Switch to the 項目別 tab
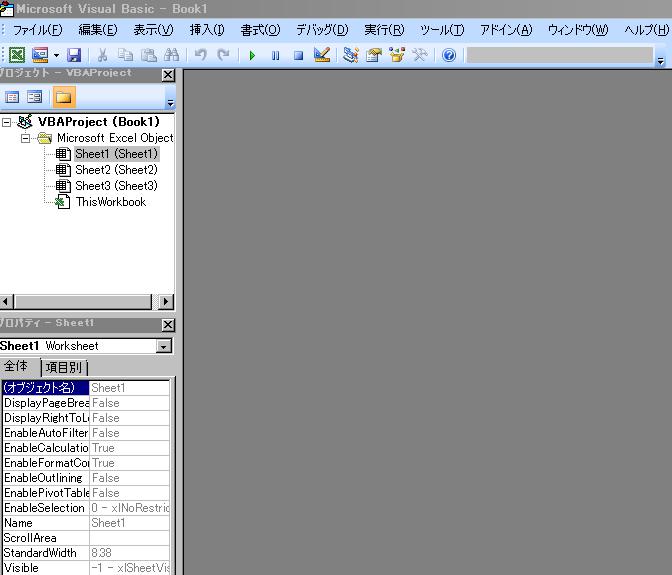Screen dimensions: 672x575 tap(63, 367)
